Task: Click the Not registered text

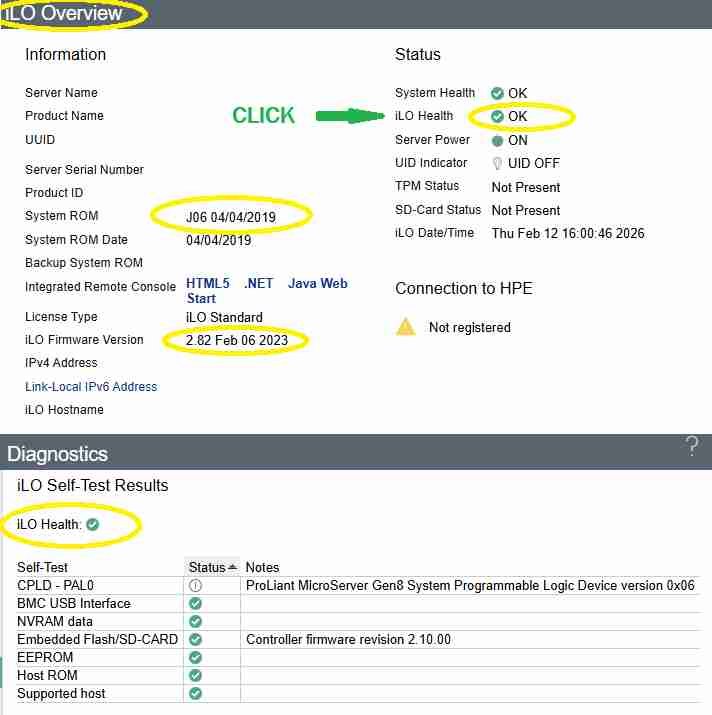Action: (470, 327)
